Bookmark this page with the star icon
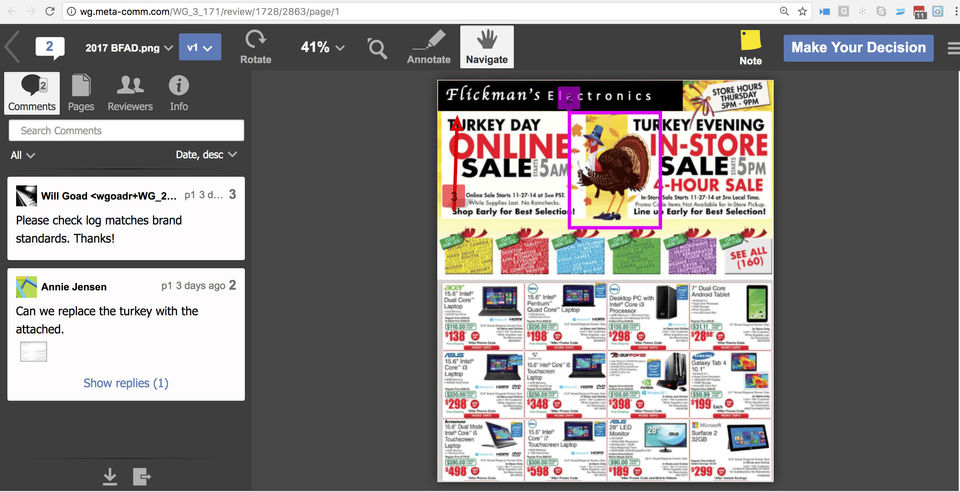This screenshot has width=960, height=492. 802,11
